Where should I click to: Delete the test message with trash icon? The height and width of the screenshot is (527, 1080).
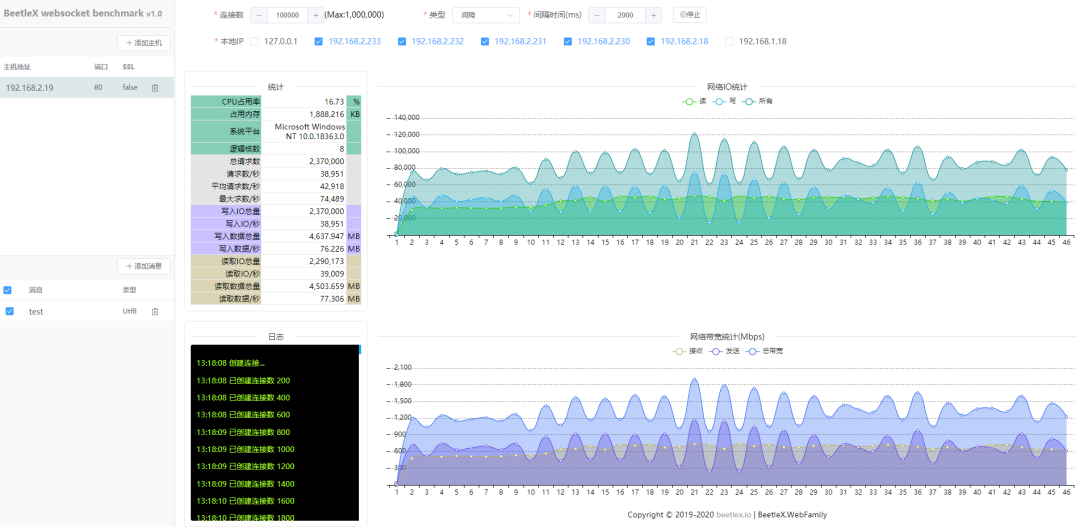click(x=155, y=311)
